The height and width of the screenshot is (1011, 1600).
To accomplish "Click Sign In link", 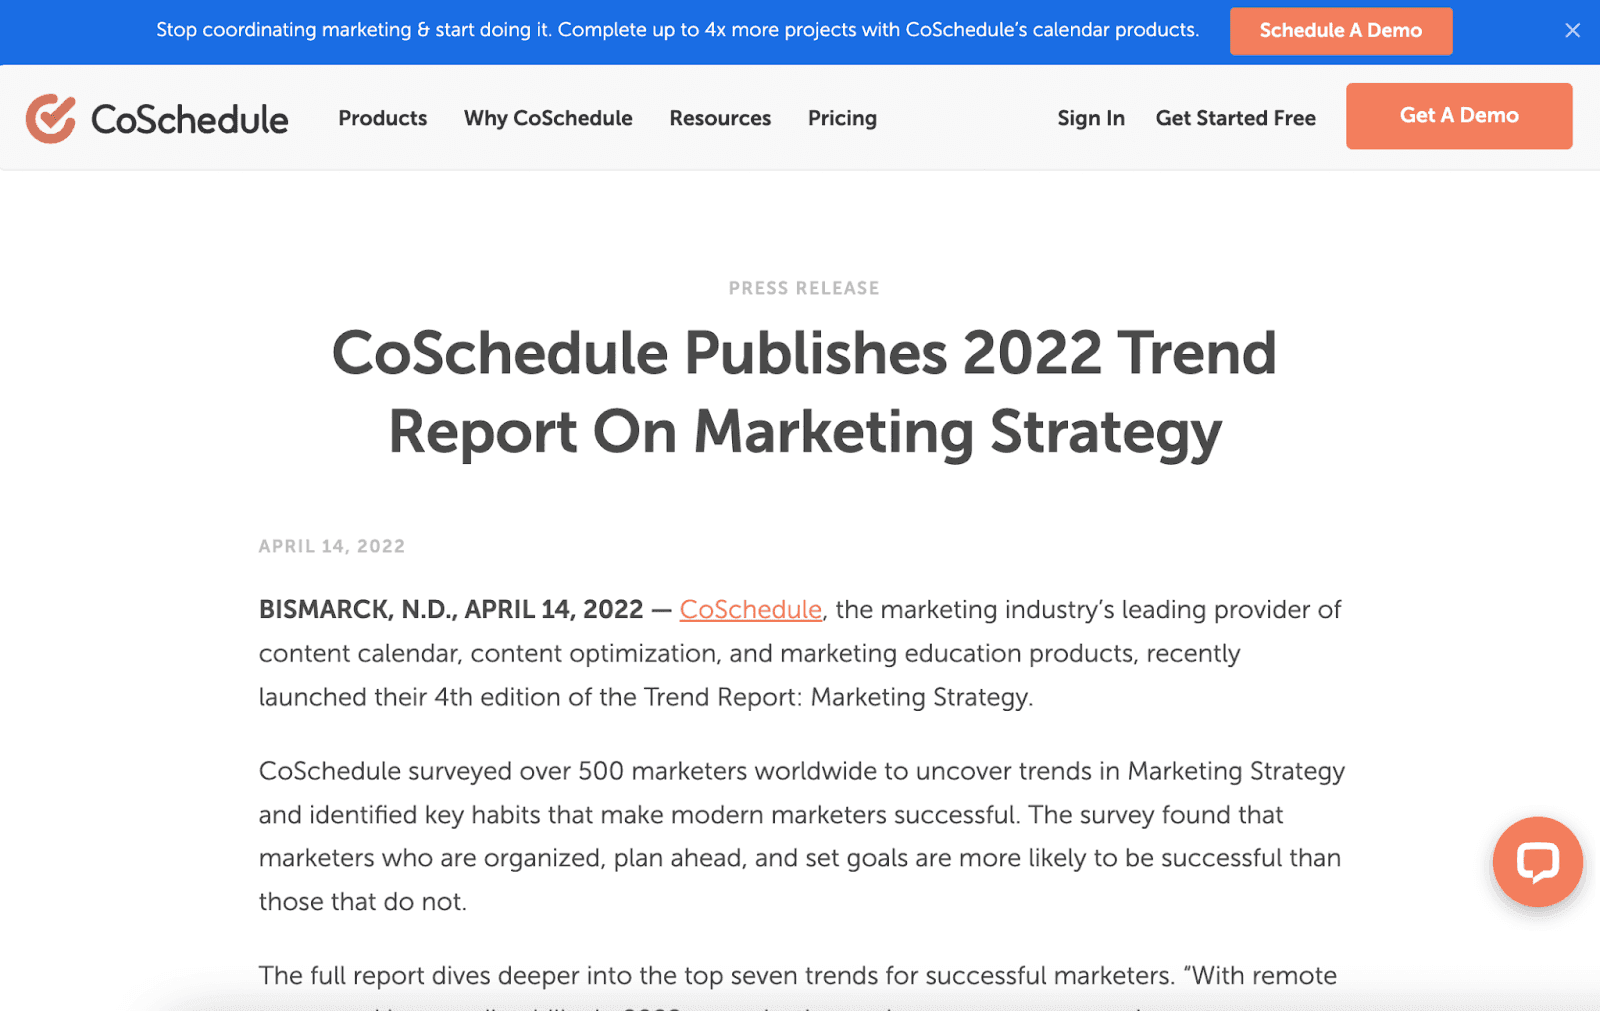I will 1091,118.
